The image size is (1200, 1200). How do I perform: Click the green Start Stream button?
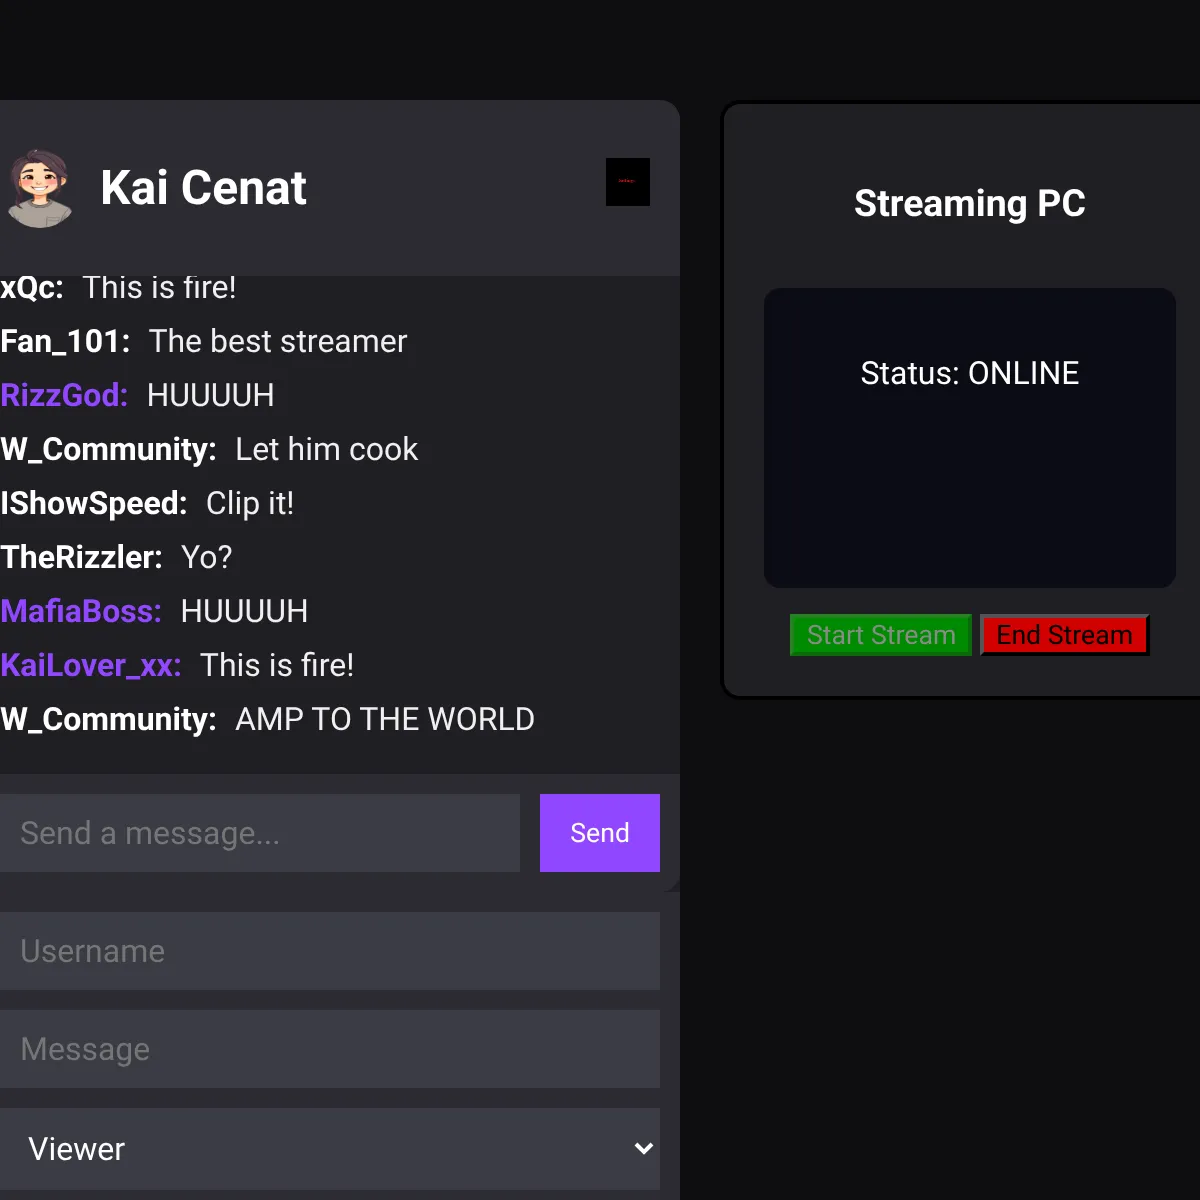pos(881,635)
